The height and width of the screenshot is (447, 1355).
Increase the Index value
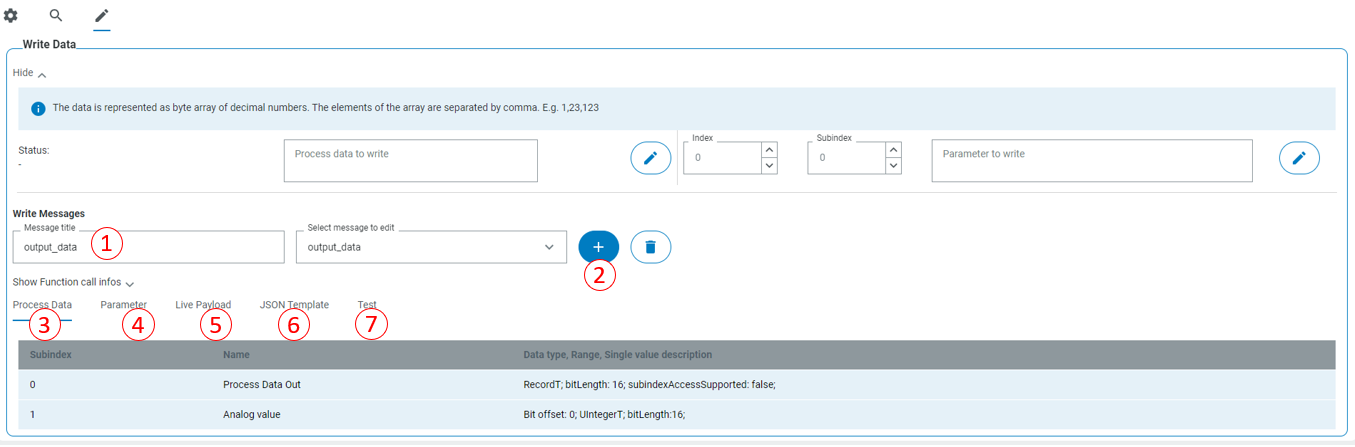click(x=769, y=150)
